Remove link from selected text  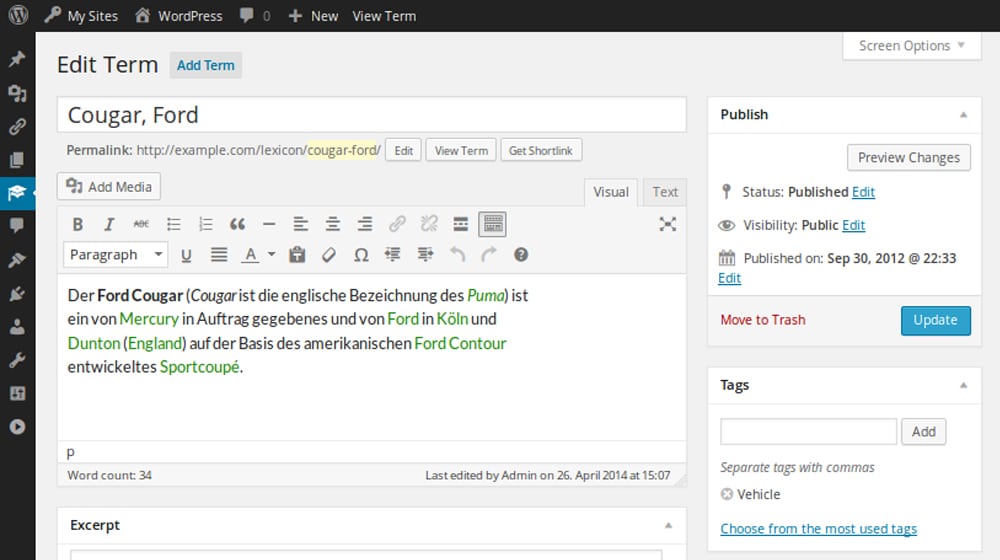(429, 224)
